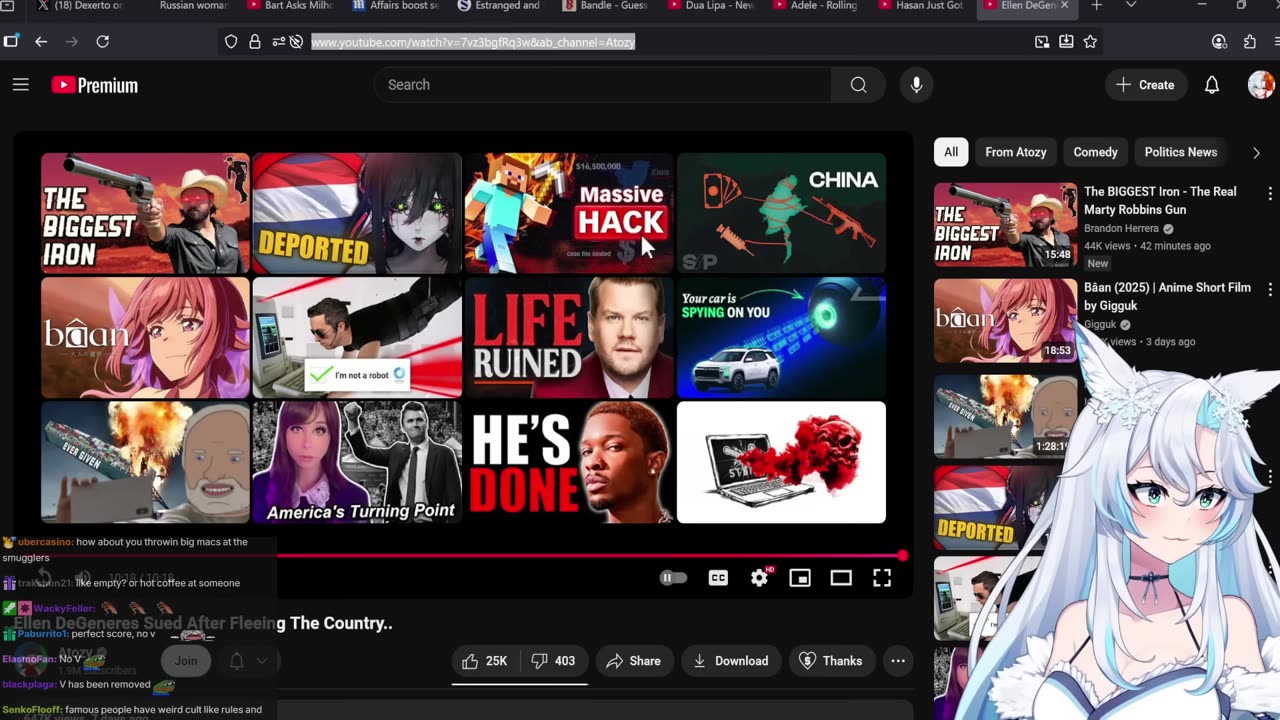The image size is (1280, 720).
Task: Go back in the browser
Action: 41,42
